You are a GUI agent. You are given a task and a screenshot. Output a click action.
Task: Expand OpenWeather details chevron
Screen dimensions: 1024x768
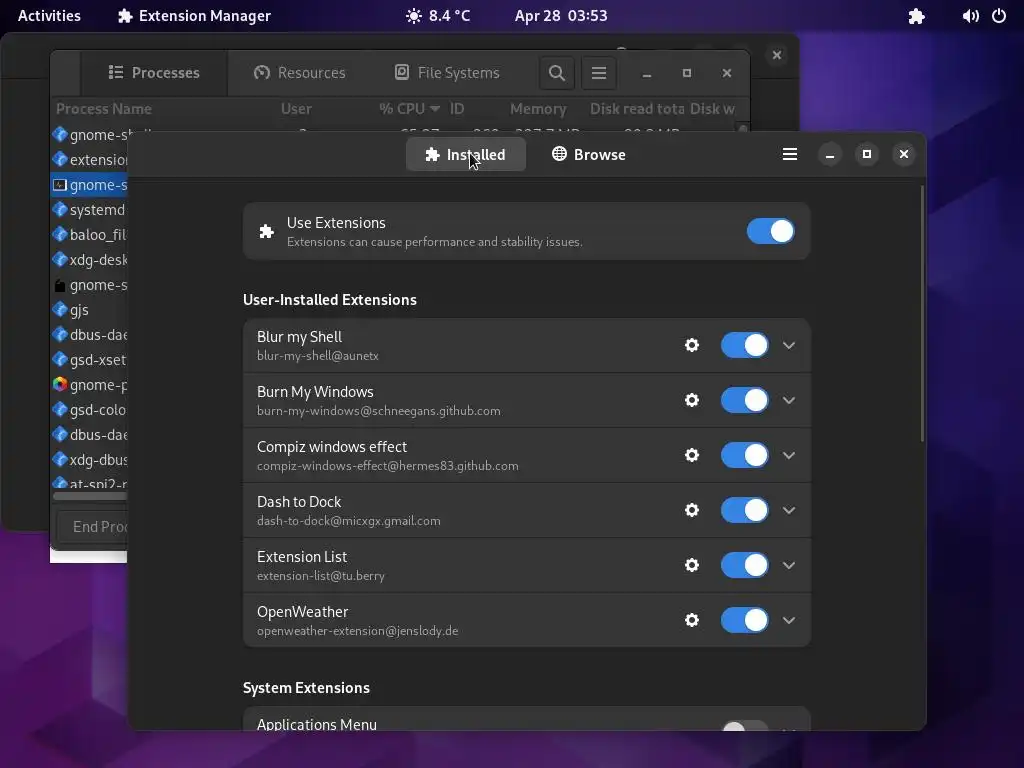(789, 620)
